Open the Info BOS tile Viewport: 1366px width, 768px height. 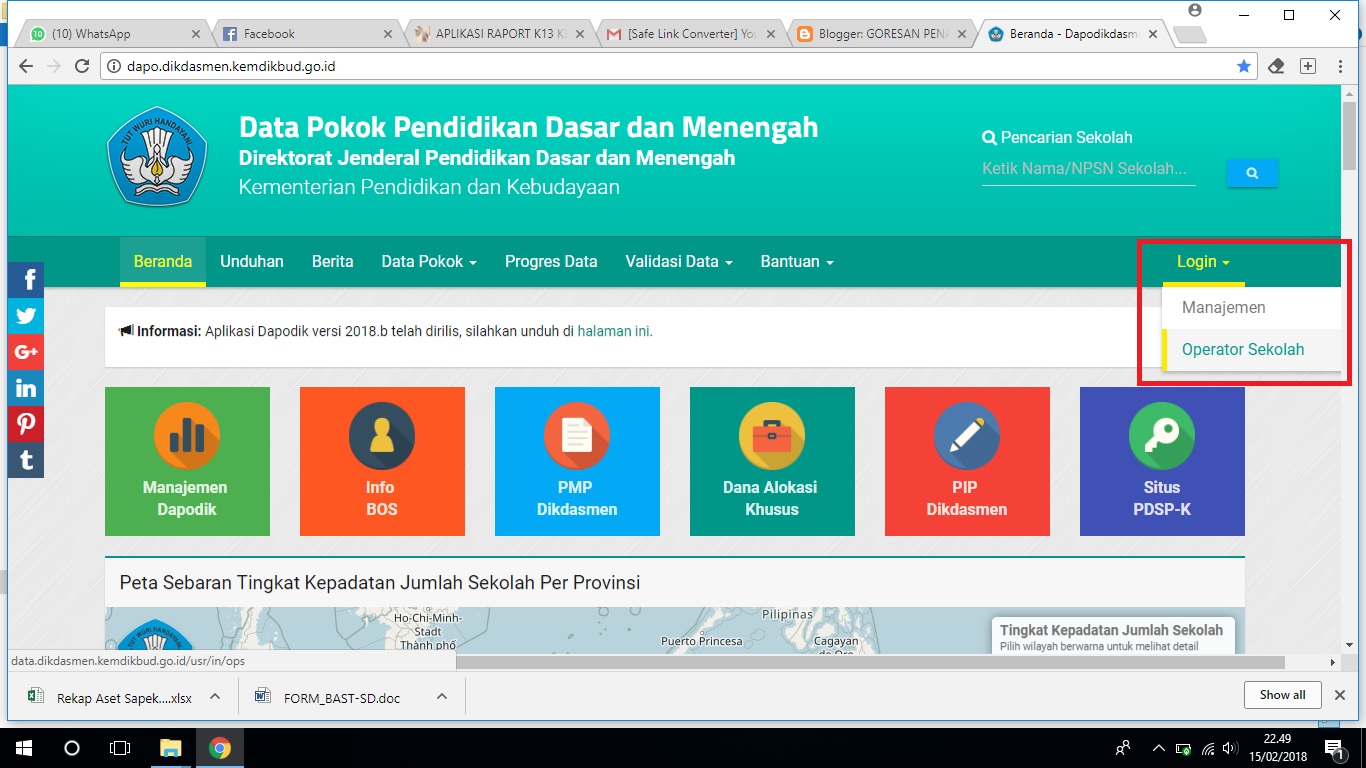[382, 461]
